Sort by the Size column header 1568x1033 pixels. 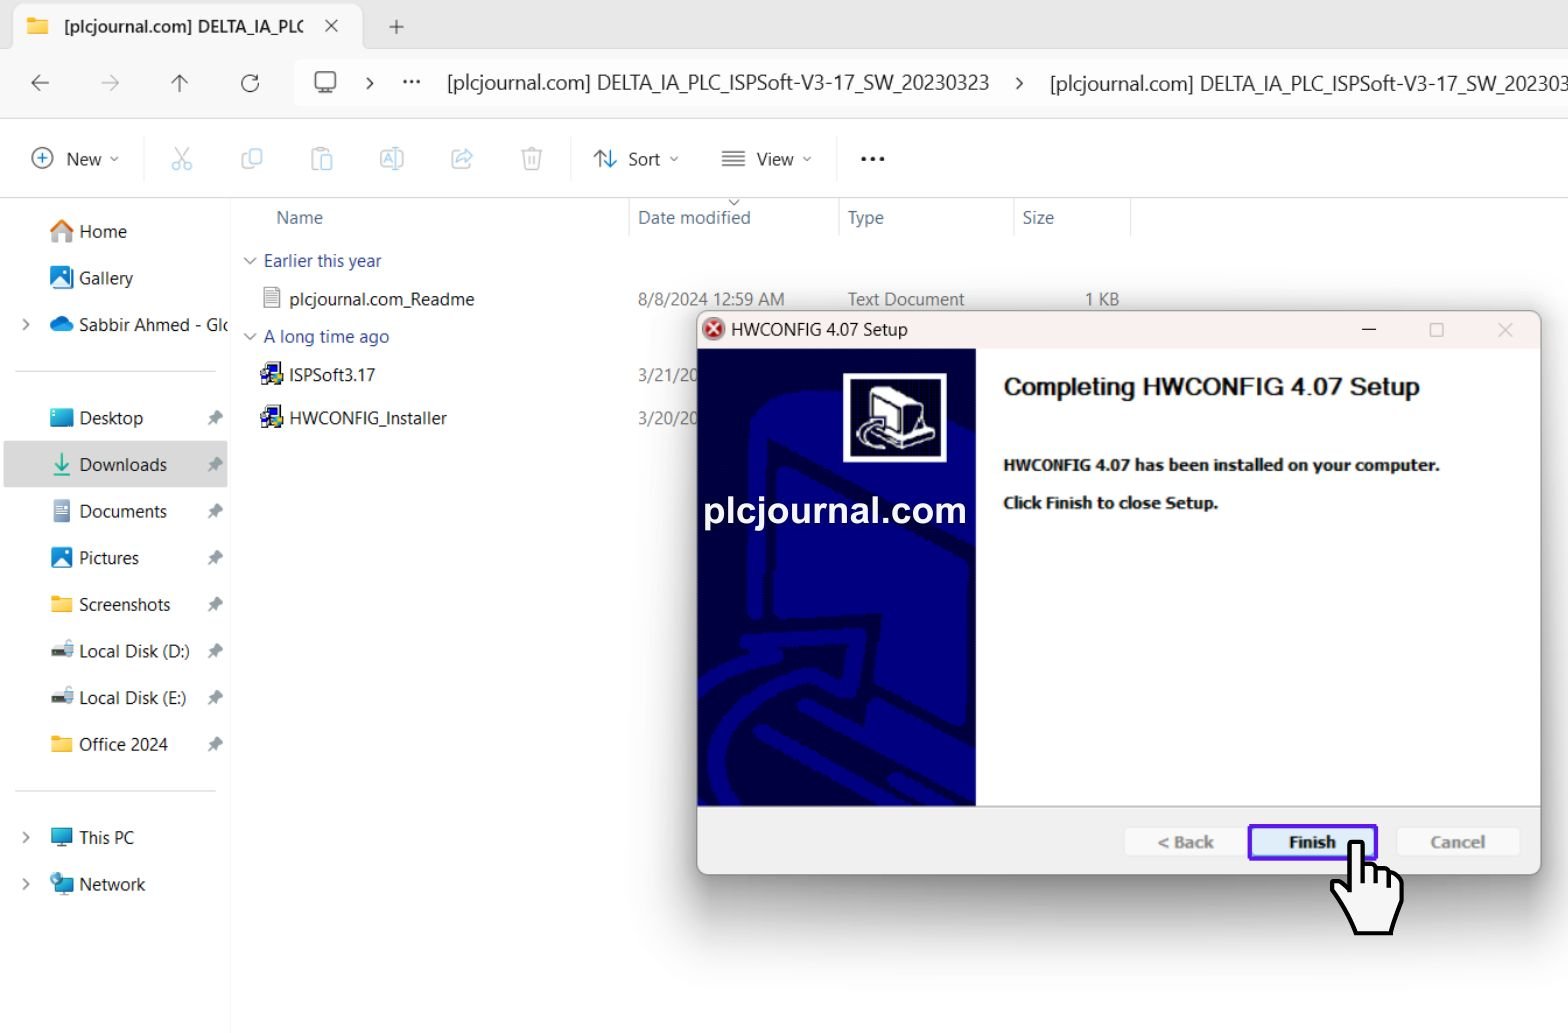tap(1038, 217)
